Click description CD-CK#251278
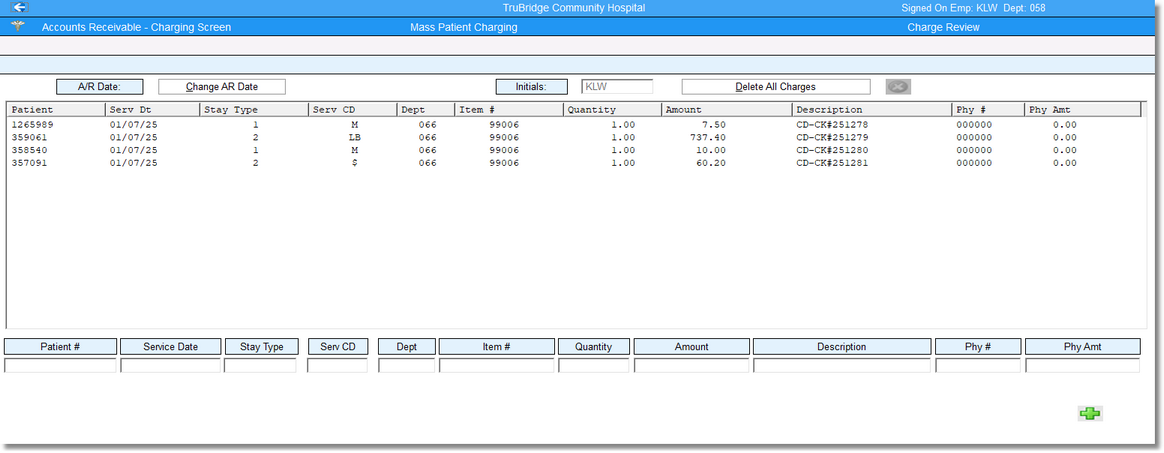This screenshot has height=453, width=1164. pos(832,125)
